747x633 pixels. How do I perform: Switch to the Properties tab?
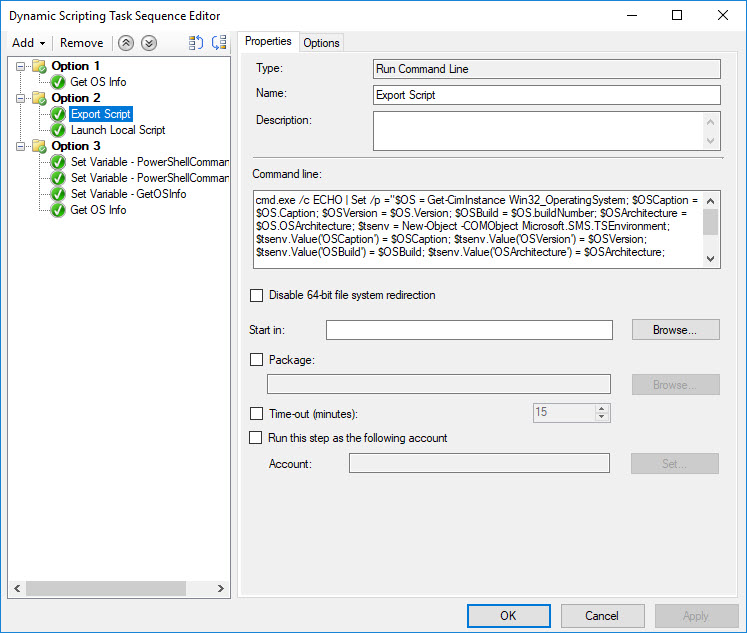click(268, 41)
